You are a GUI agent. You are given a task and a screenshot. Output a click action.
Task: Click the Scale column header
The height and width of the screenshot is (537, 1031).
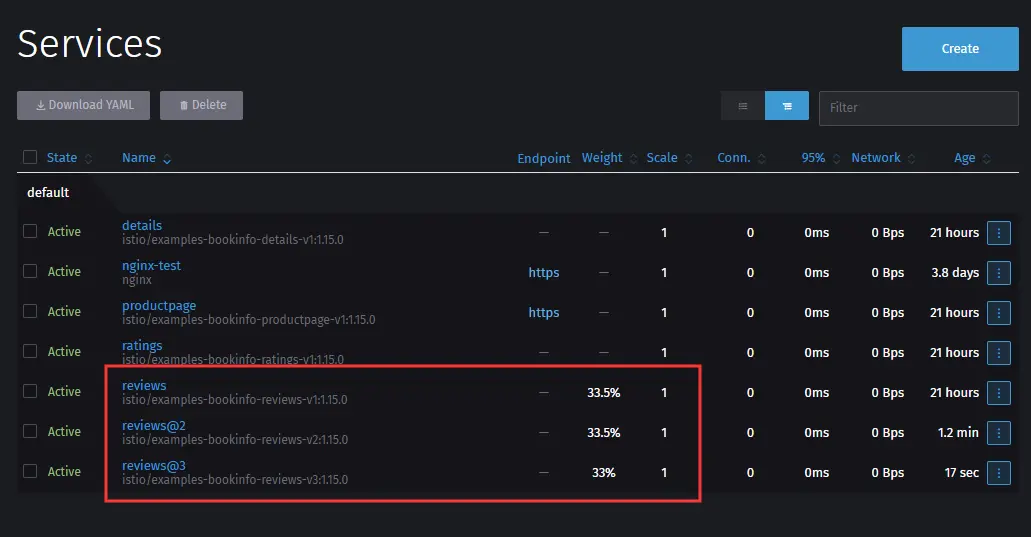click(x=661, y=158)
